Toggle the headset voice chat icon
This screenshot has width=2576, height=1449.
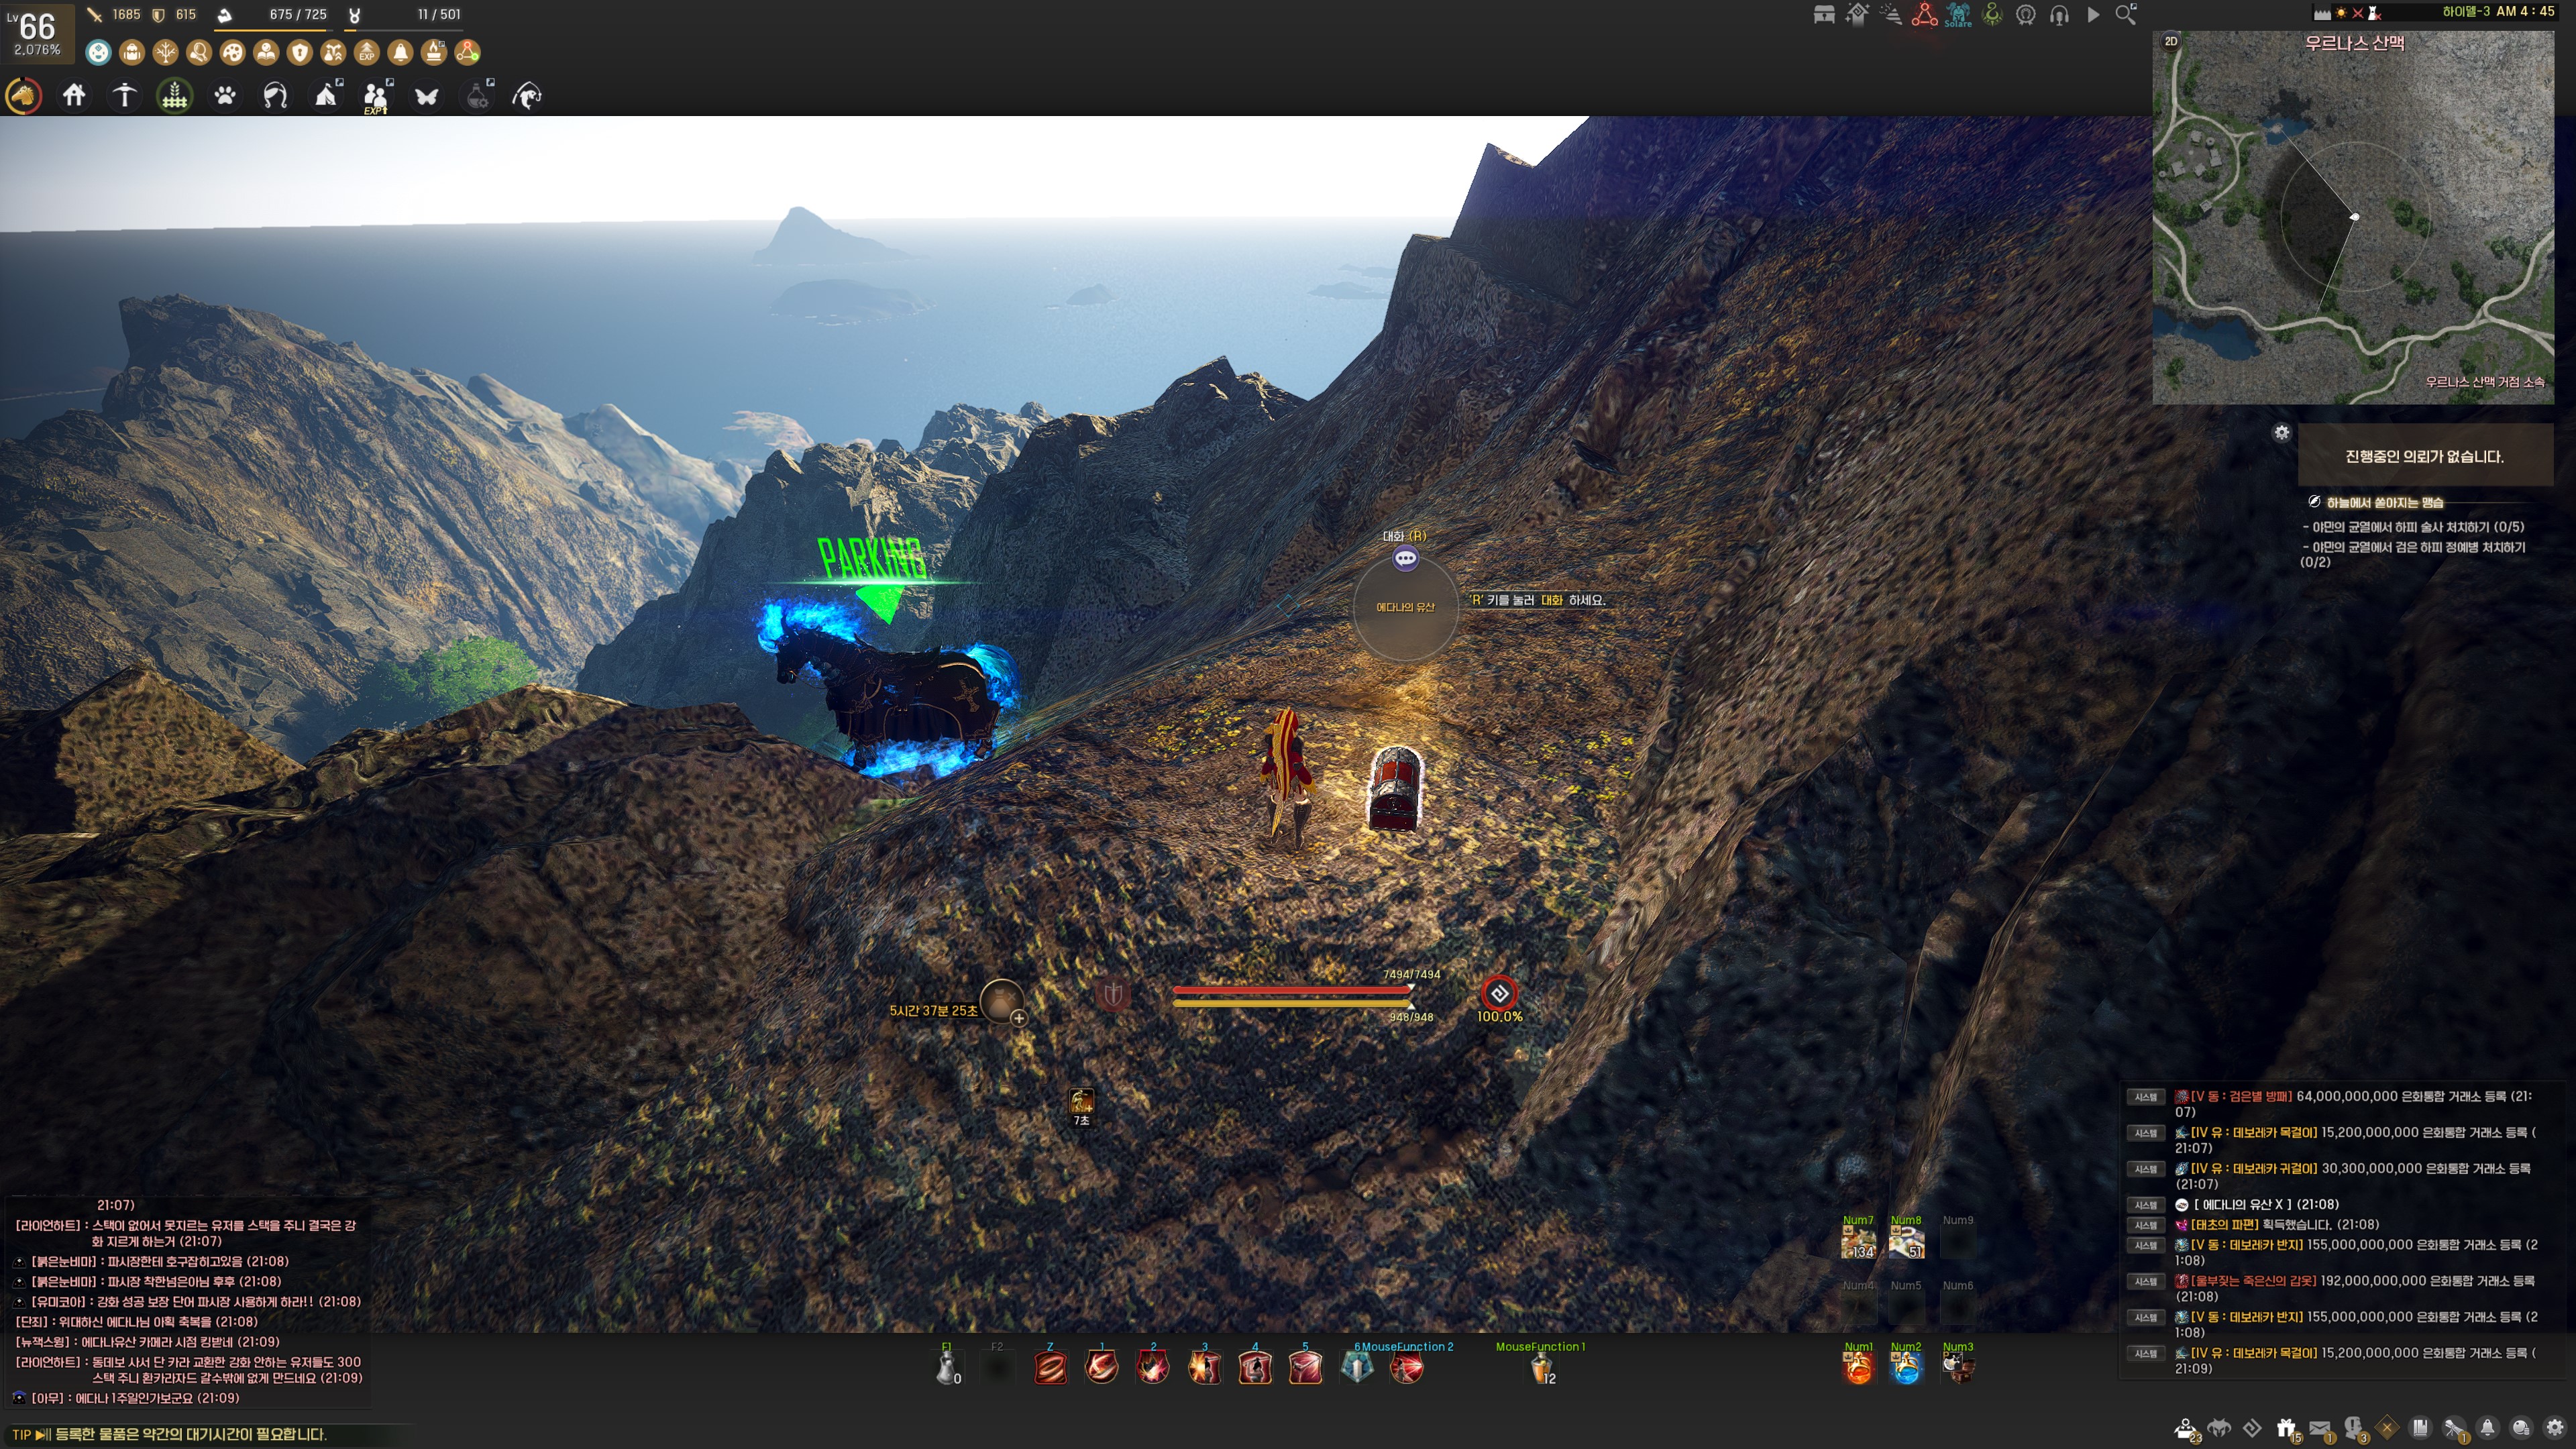[2059, 15]
